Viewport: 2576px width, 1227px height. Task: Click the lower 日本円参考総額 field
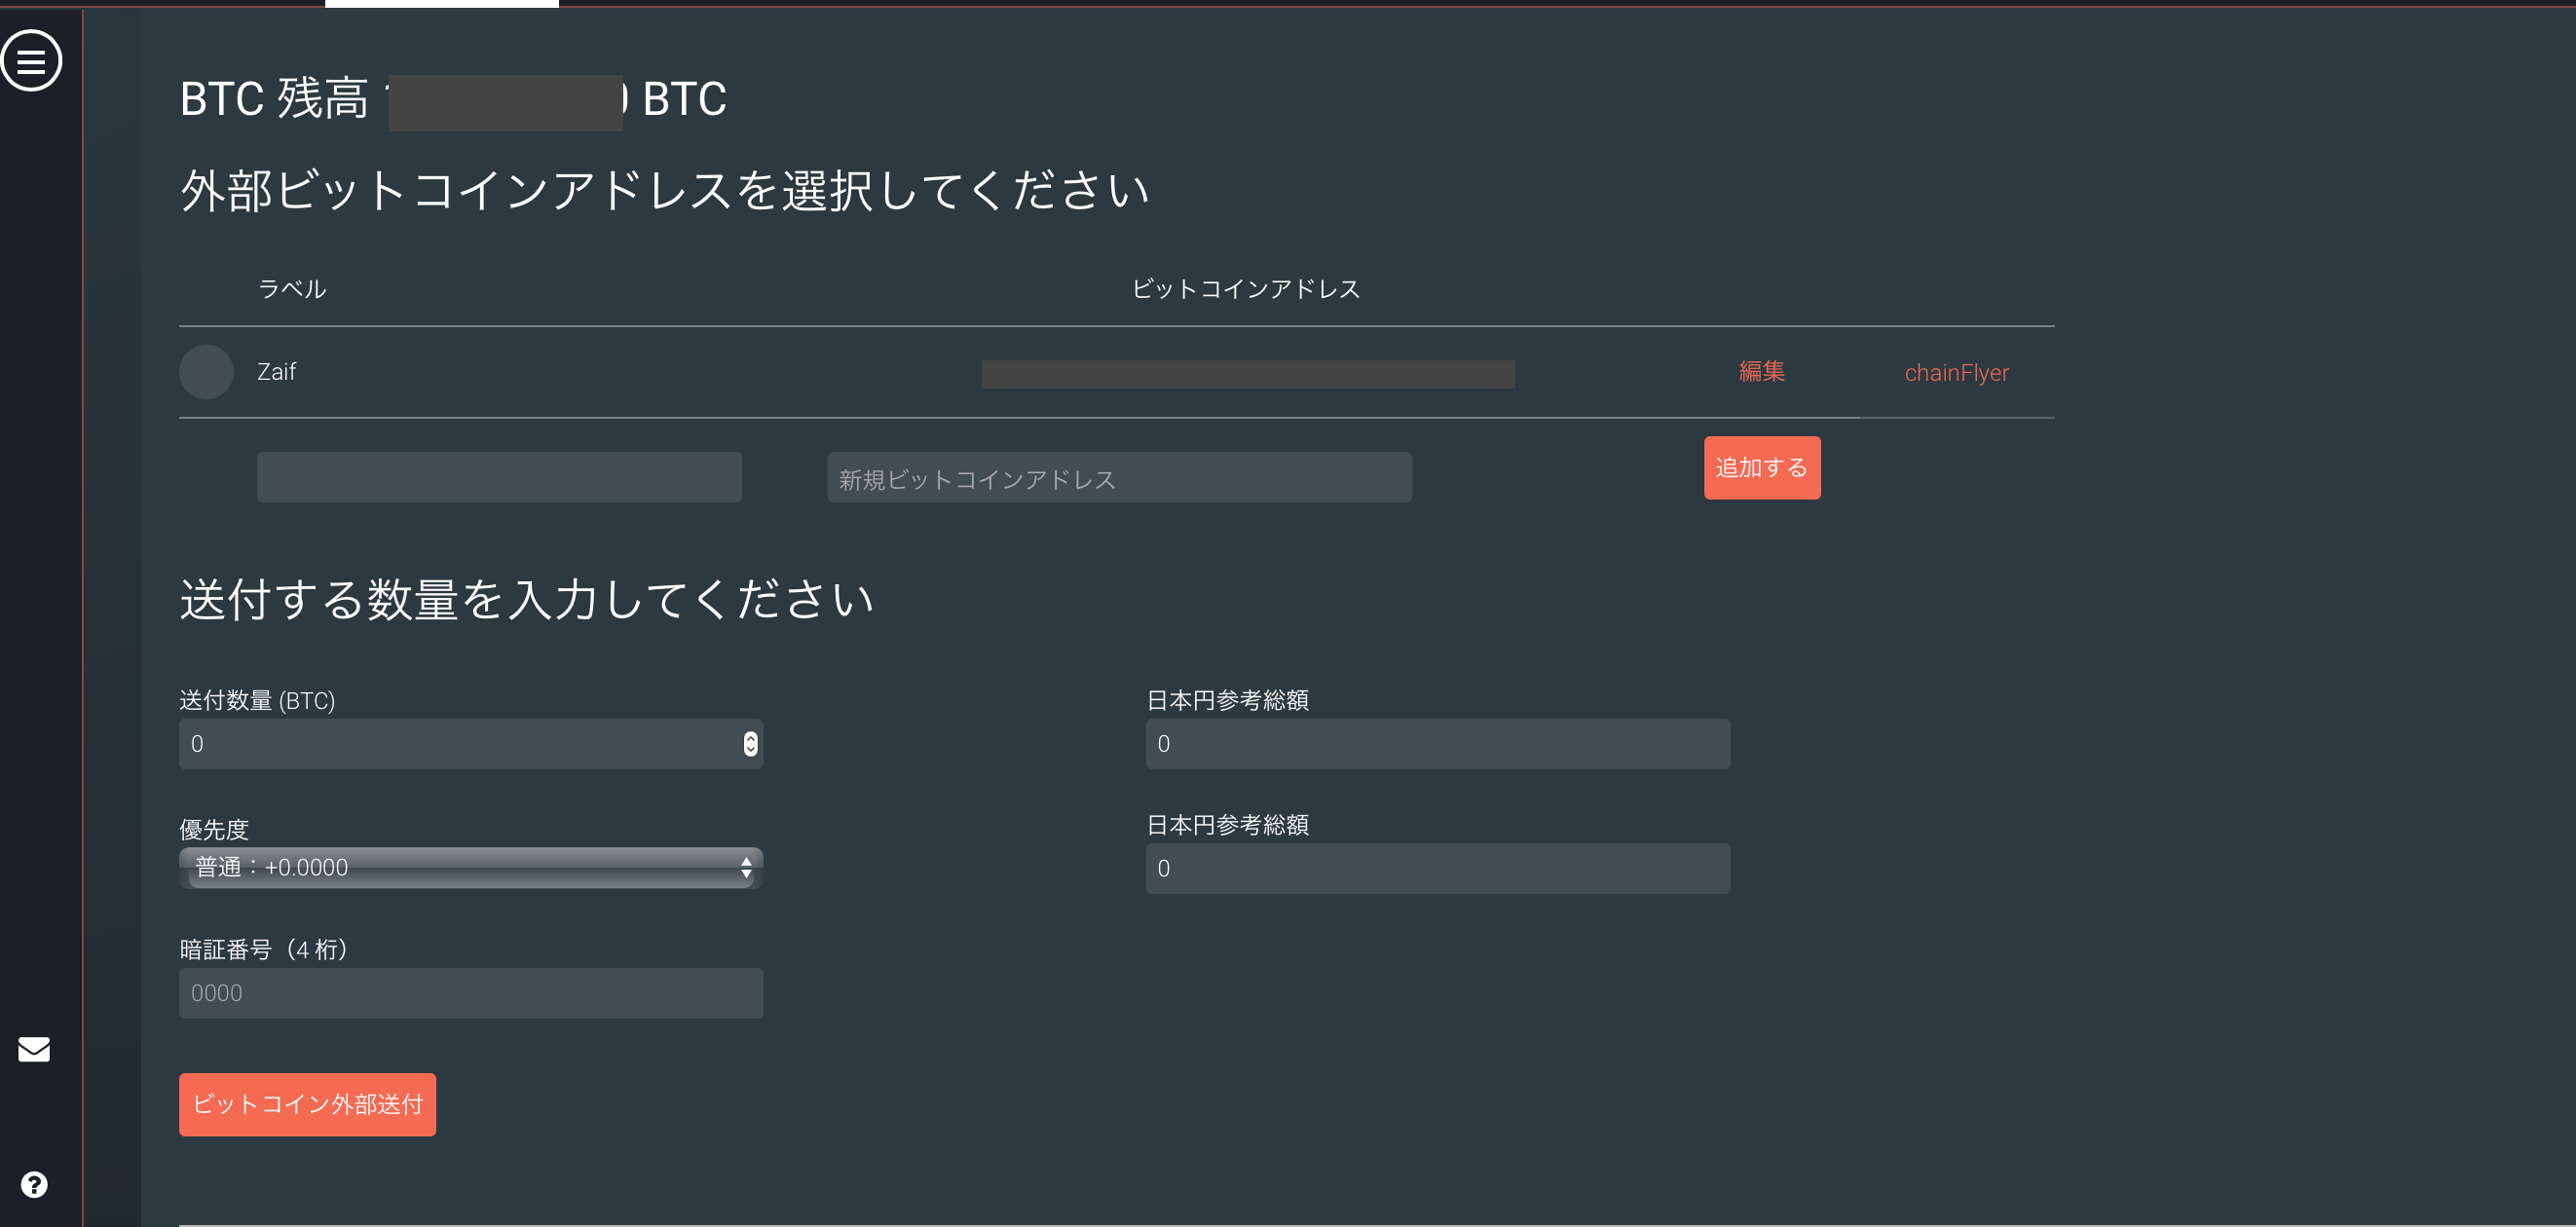(x=1437, y=868)
